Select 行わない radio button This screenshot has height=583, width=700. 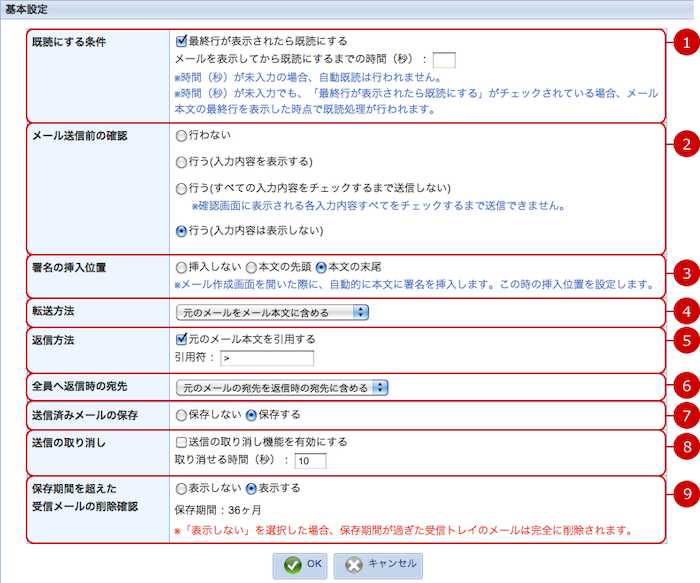click(181, 136)
